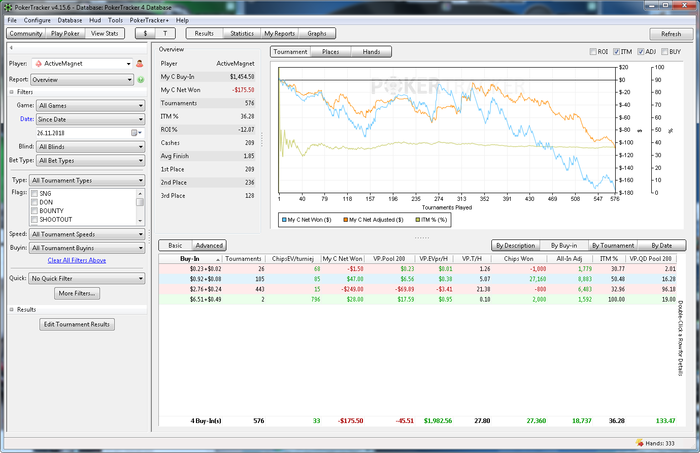Open the Database menu

70,21
